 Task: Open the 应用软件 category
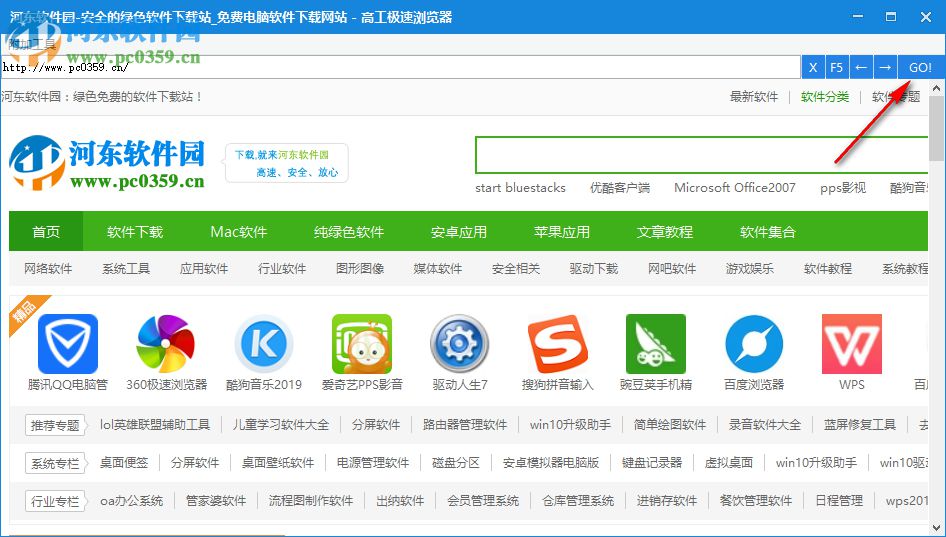coord(204,268)
